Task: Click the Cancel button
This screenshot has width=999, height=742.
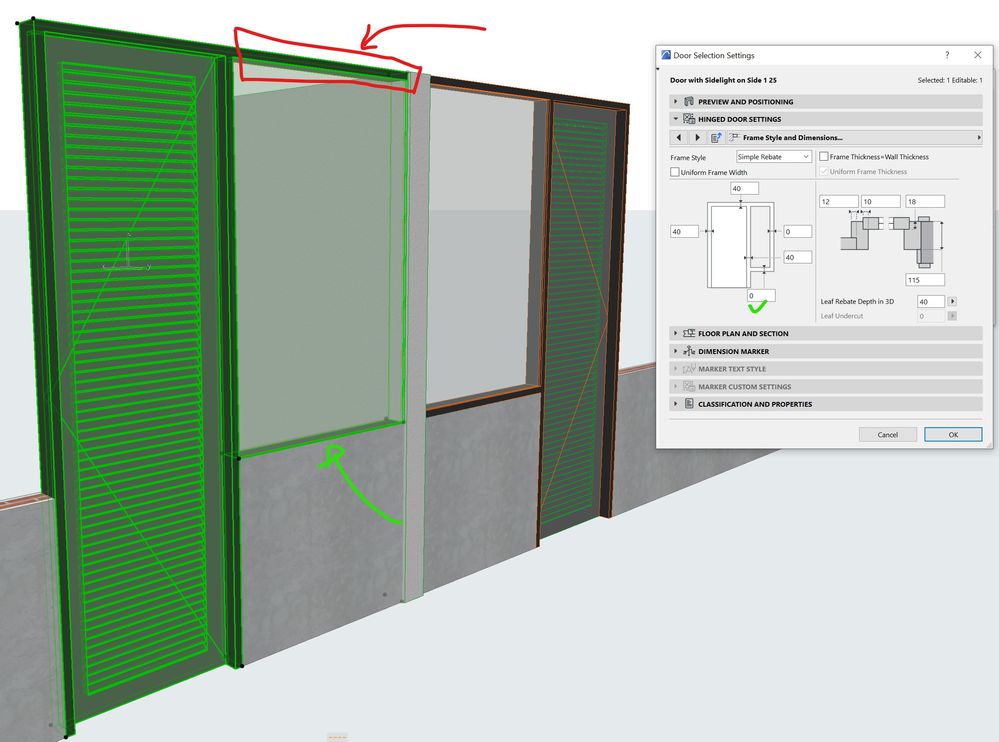Action: pyautogui.click(x=888, y=434)
